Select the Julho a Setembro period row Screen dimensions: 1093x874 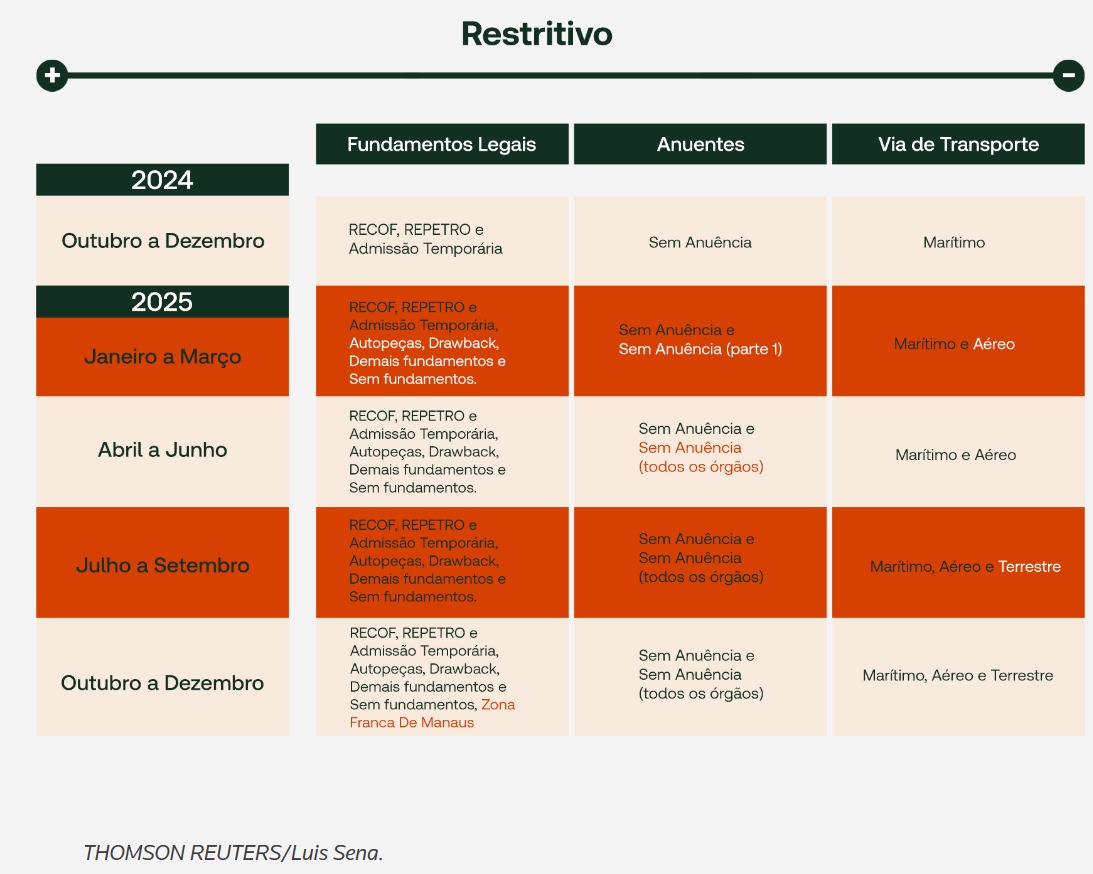162,565
